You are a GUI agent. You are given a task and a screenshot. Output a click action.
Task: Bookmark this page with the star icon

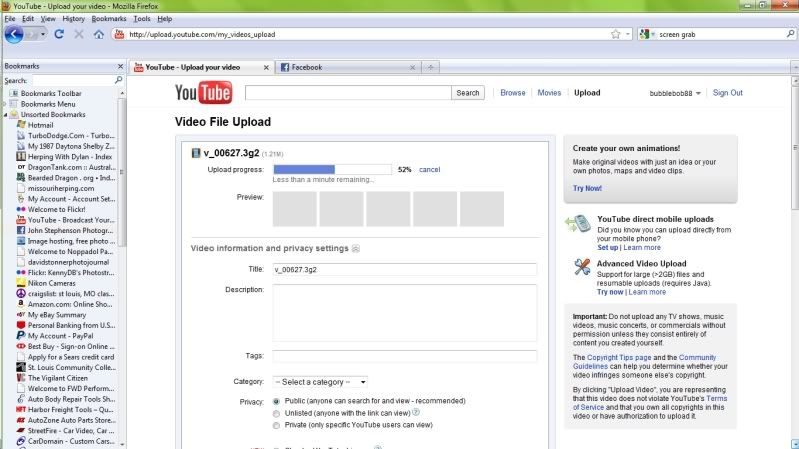[616, 34]
